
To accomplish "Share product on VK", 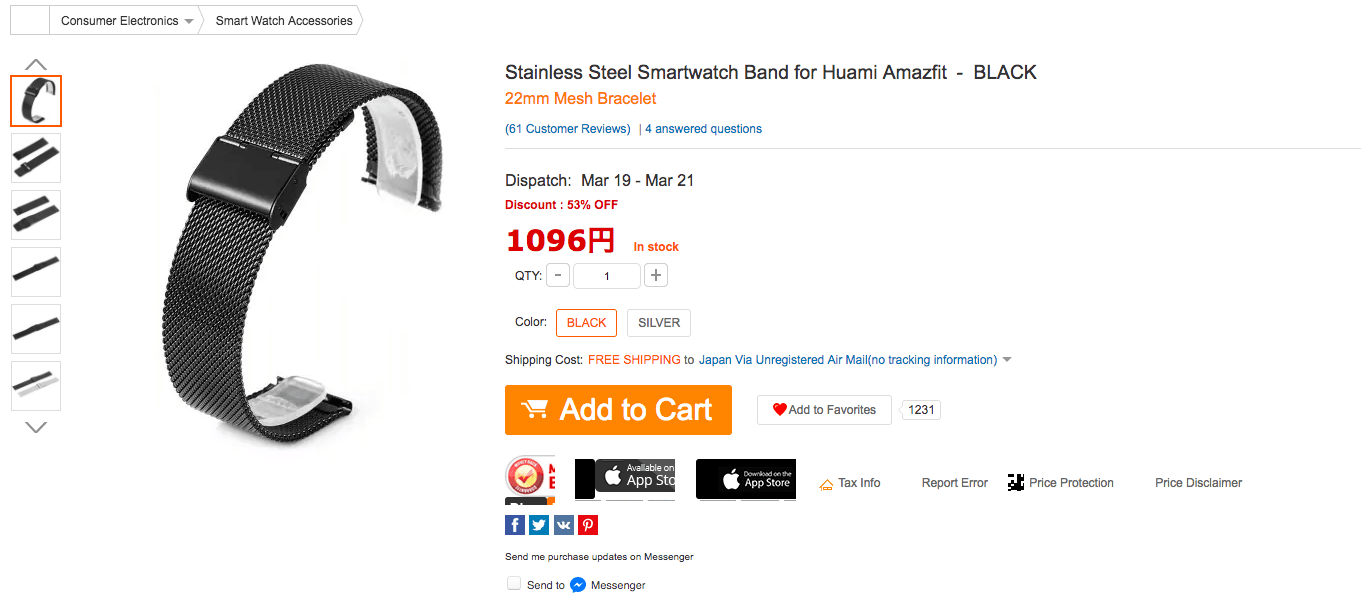I will [x=563, y=525].
